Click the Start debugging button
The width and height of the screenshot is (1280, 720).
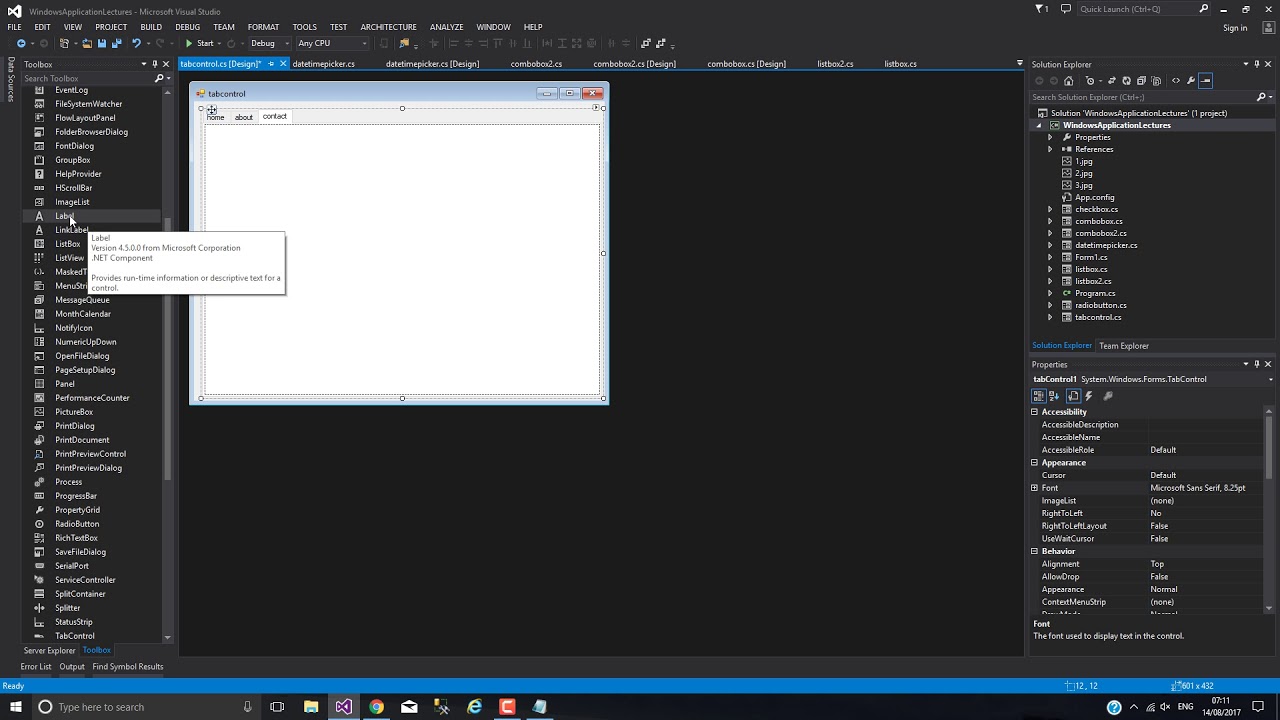tap(200, 43)
